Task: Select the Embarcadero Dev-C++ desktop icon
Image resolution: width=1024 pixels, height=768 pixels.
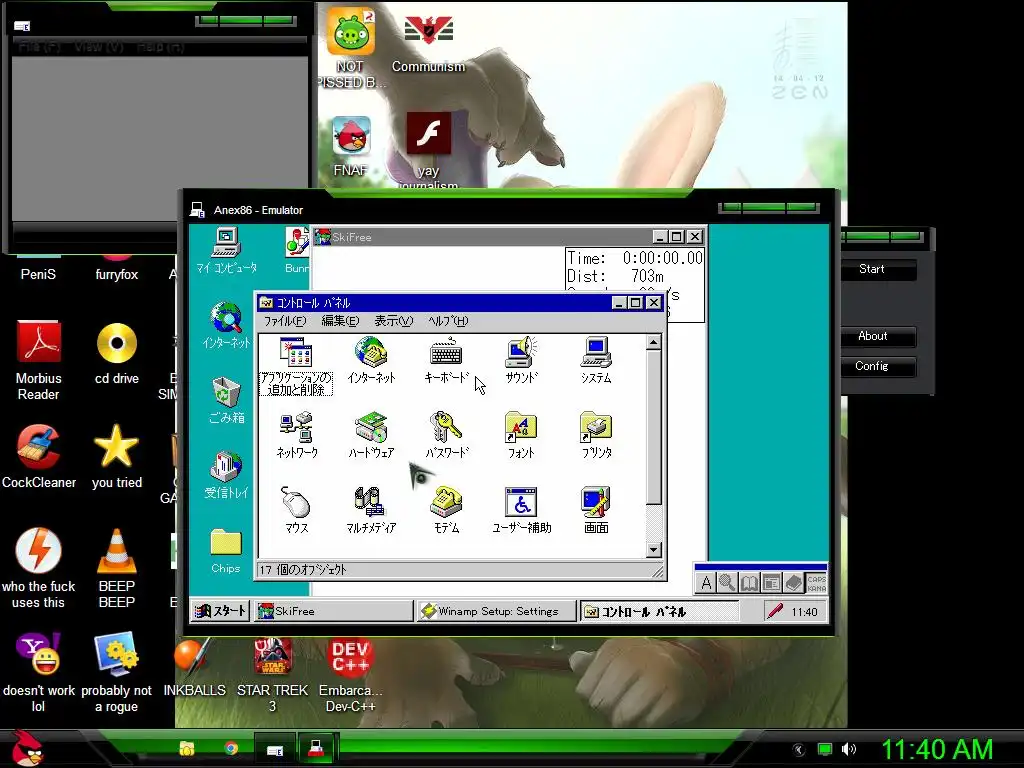Action: (351, 675)
